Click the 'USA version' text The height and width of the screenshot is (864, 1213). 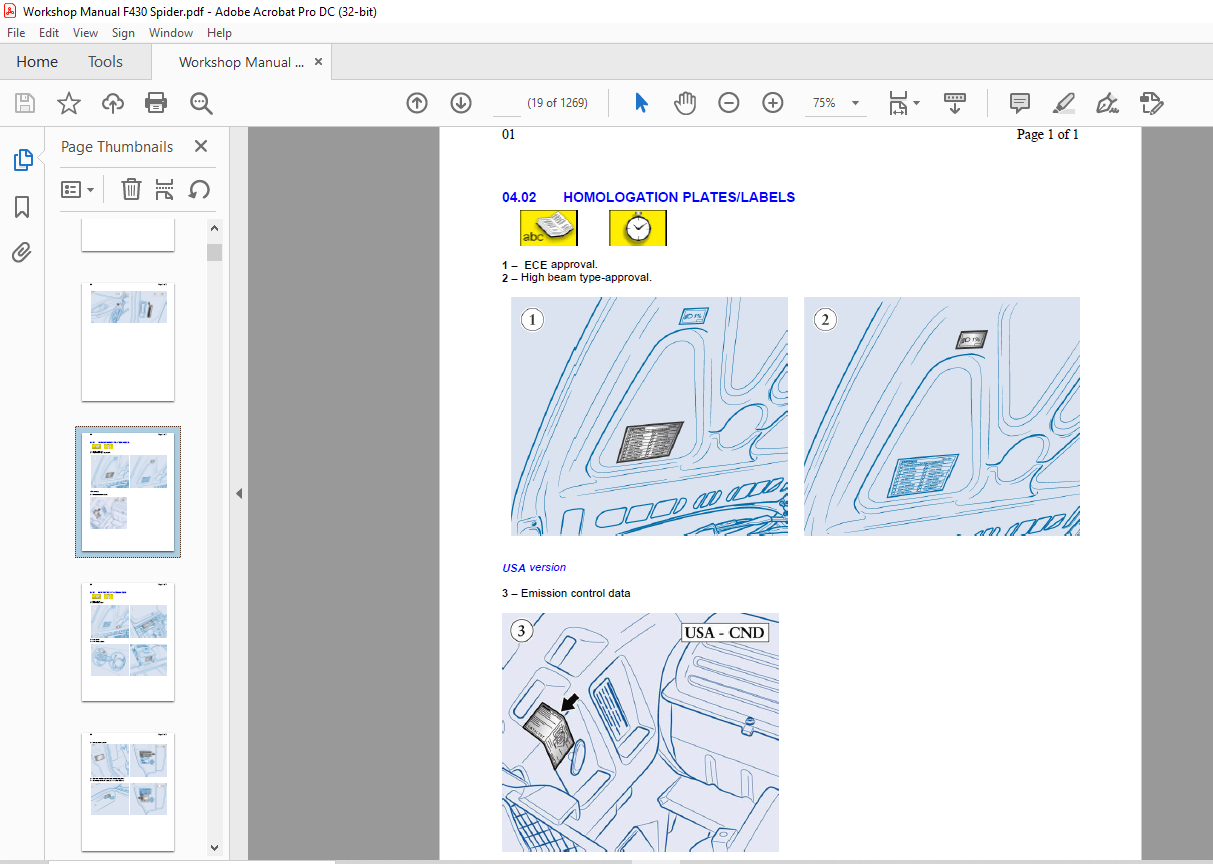tap(534, 567)
